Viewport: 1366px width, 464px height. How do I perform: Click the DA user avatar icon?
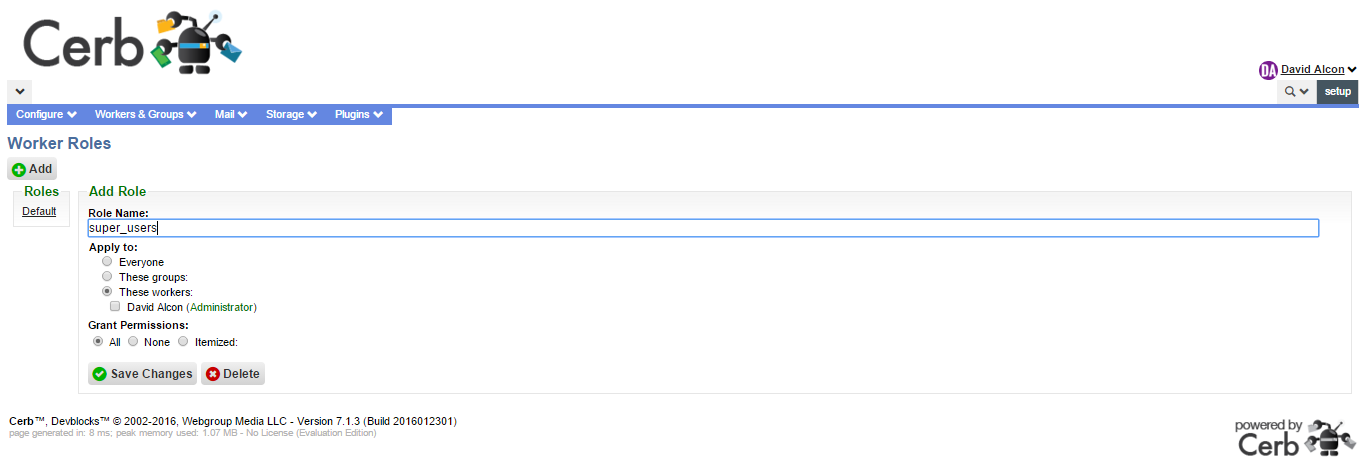(1268, 70)
